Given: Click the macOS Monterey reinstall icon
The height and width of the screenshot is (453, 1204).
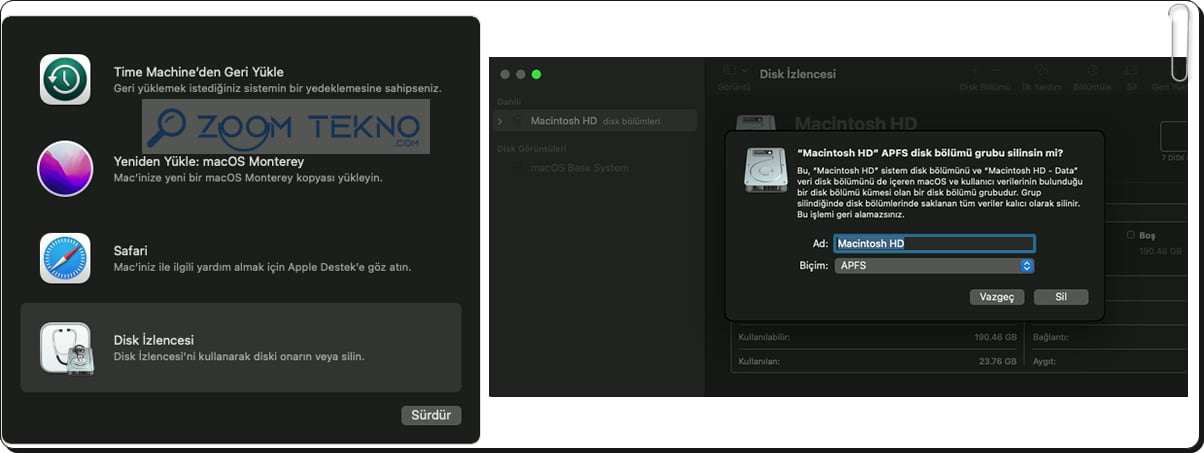Looking at the screenshot, I should pos(65,168).
